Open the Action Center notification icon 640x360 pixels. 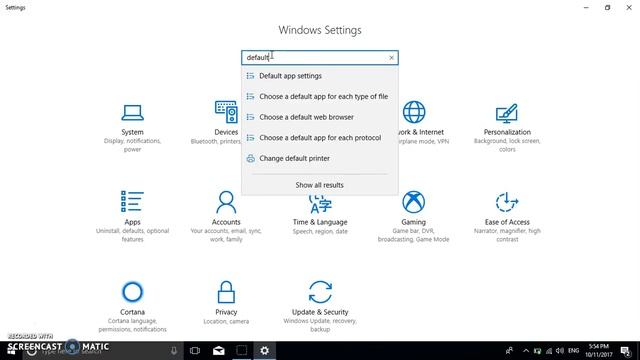(x=625, y=351)
